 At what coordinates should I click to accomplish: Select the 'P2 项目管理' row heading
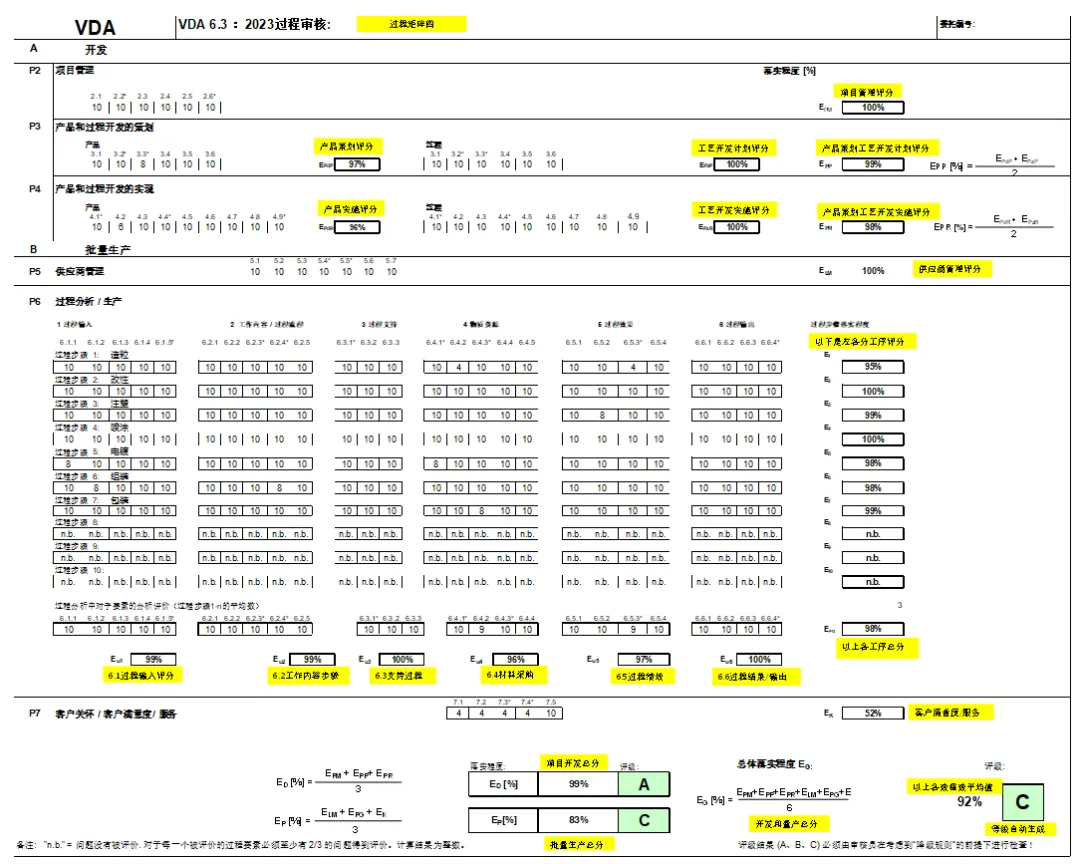tap(62, 70)
